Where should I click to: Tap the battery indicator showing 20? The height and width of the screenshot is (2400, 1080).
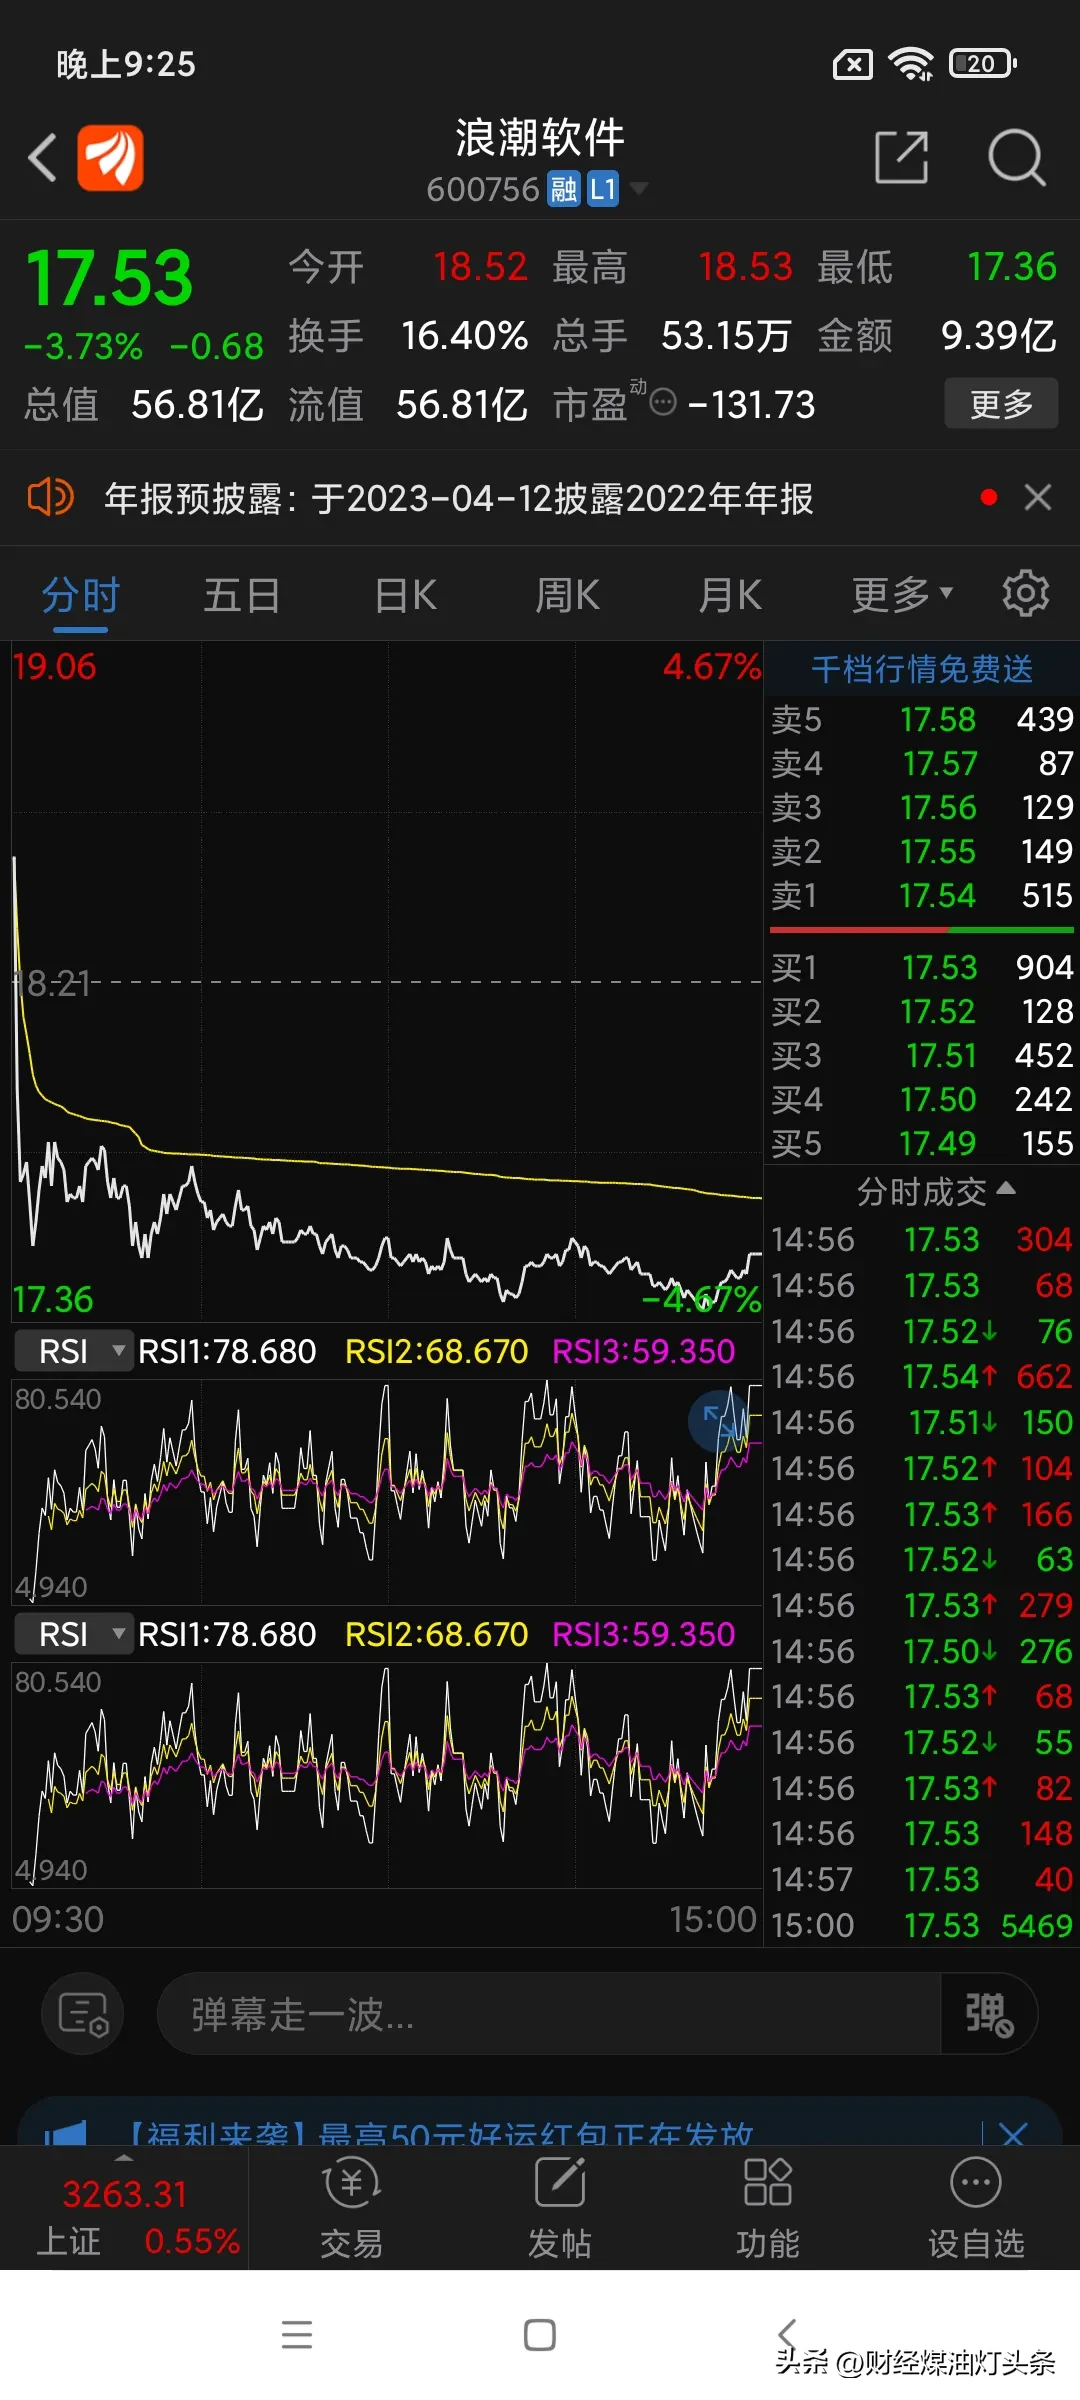[983, 64]
